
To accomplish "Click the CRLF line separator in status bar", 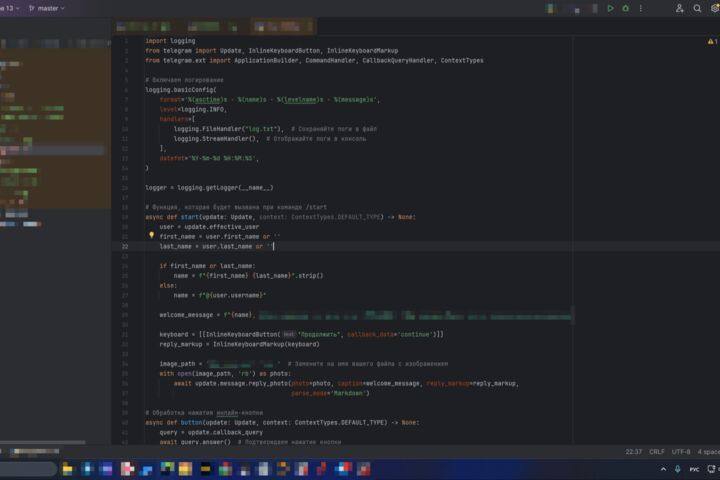I will click(657, 452).
